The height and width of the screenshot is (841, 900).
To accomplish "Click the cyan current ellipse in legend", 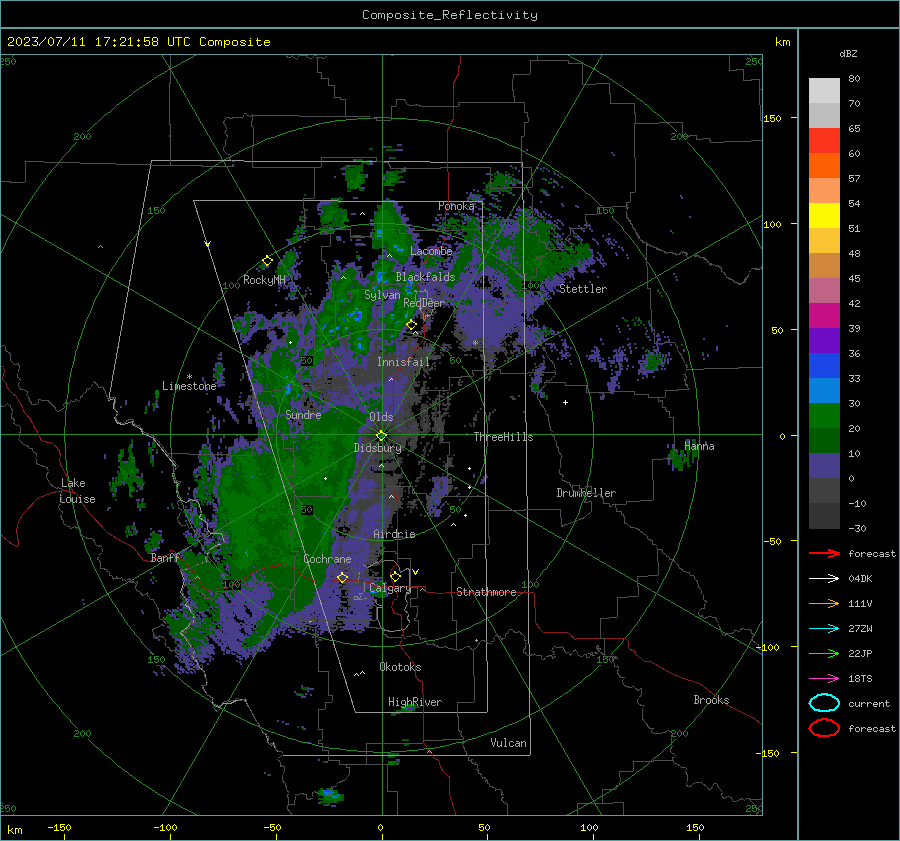I will [x=824, y=703].
